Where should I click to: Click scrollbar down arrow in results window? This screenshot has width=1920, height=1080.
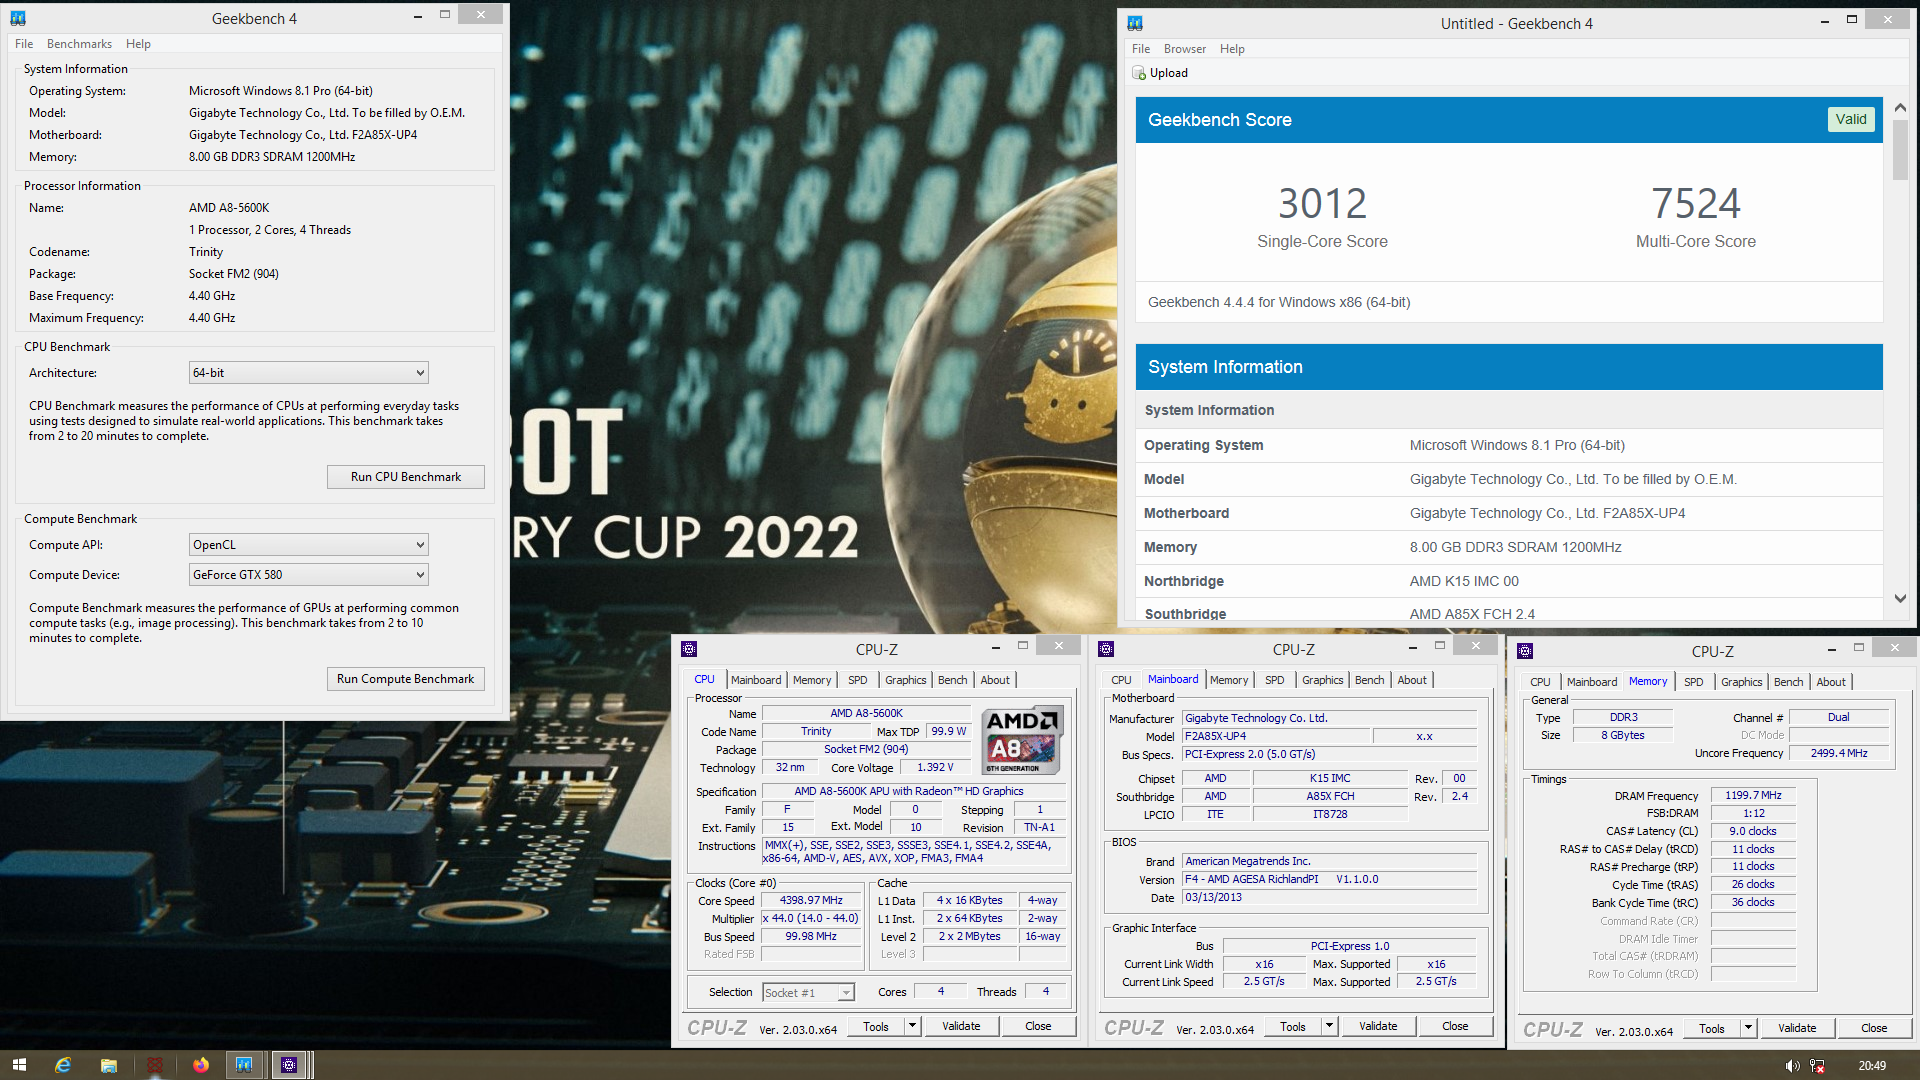(x=1900, y=599)
